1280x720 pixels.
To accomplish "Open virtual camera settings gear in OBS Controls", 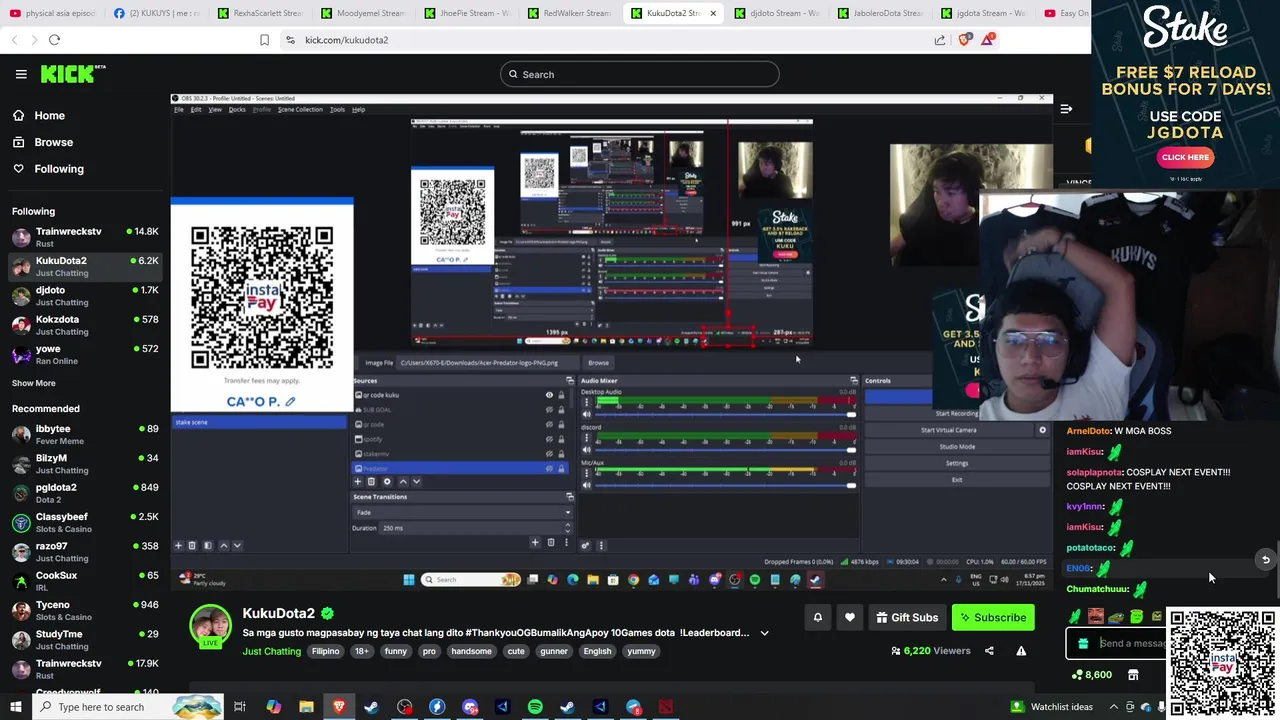I will coord(1042,430).
